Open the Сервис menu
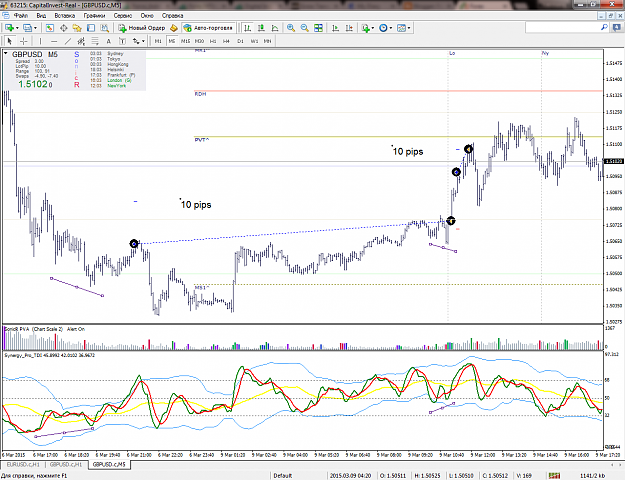625x480 pixels. pyautogui.click(x=123, y=16)
